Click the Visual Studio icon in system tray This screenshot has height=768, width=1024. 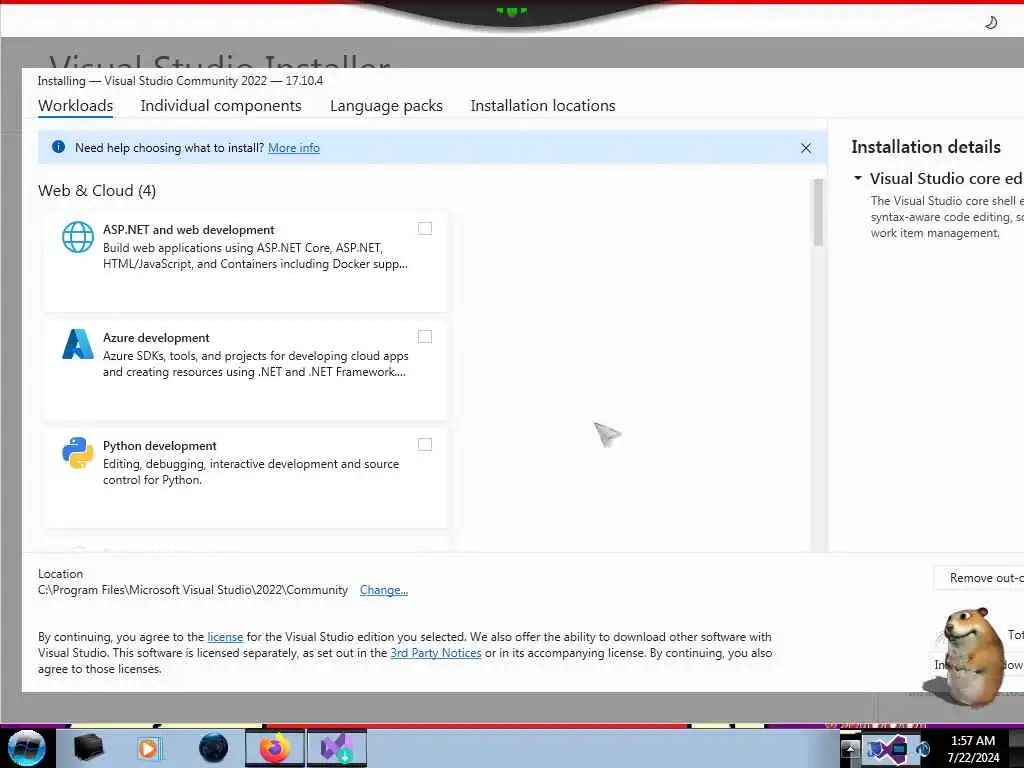[x=887, y=748]
